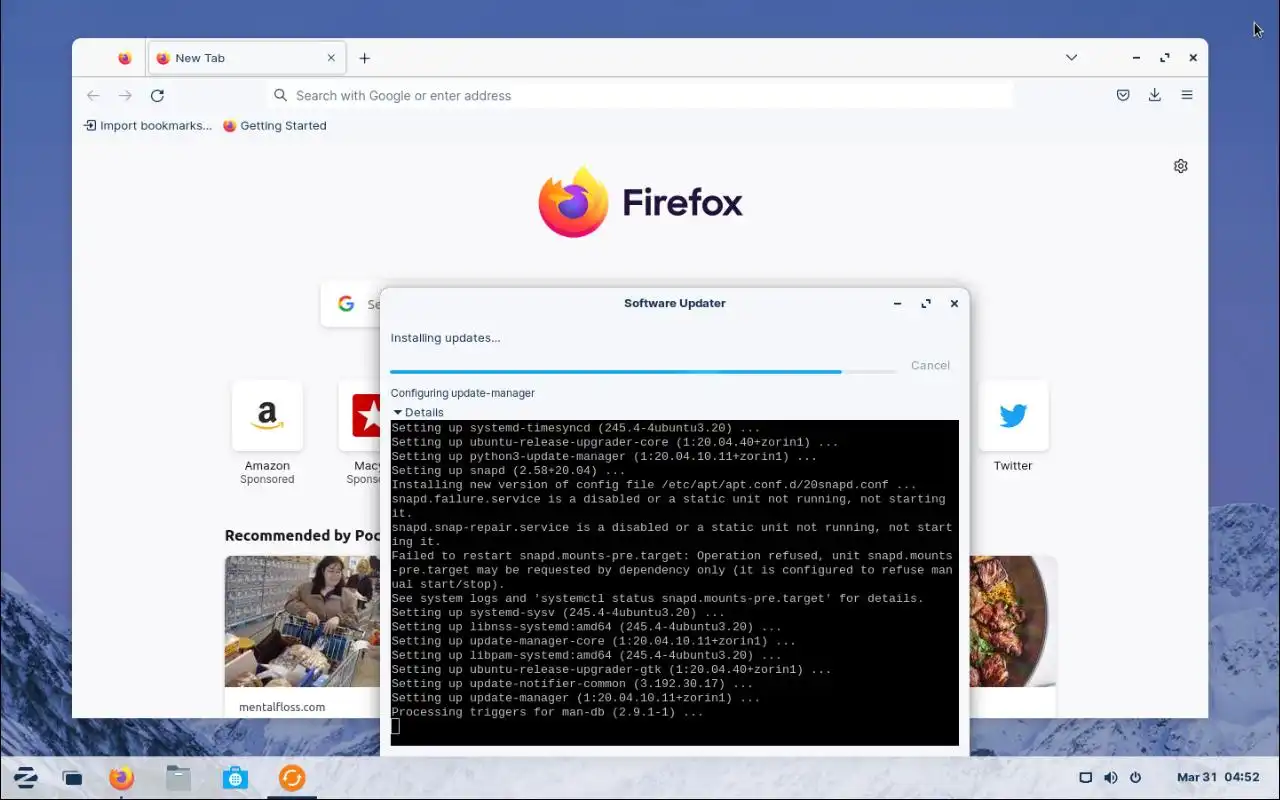Screen dimensions: 1280x800
Task: Close the New Tab tab
Action: (x=331, y=58)
